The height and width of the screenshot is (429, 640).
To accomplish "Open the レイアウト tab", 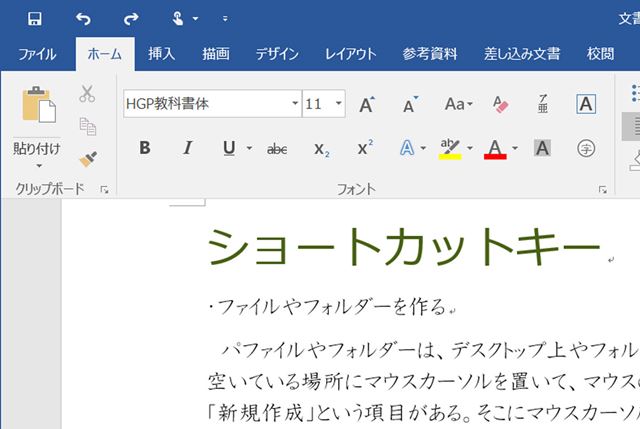I will pyautogui.click(x=350, y=54).
